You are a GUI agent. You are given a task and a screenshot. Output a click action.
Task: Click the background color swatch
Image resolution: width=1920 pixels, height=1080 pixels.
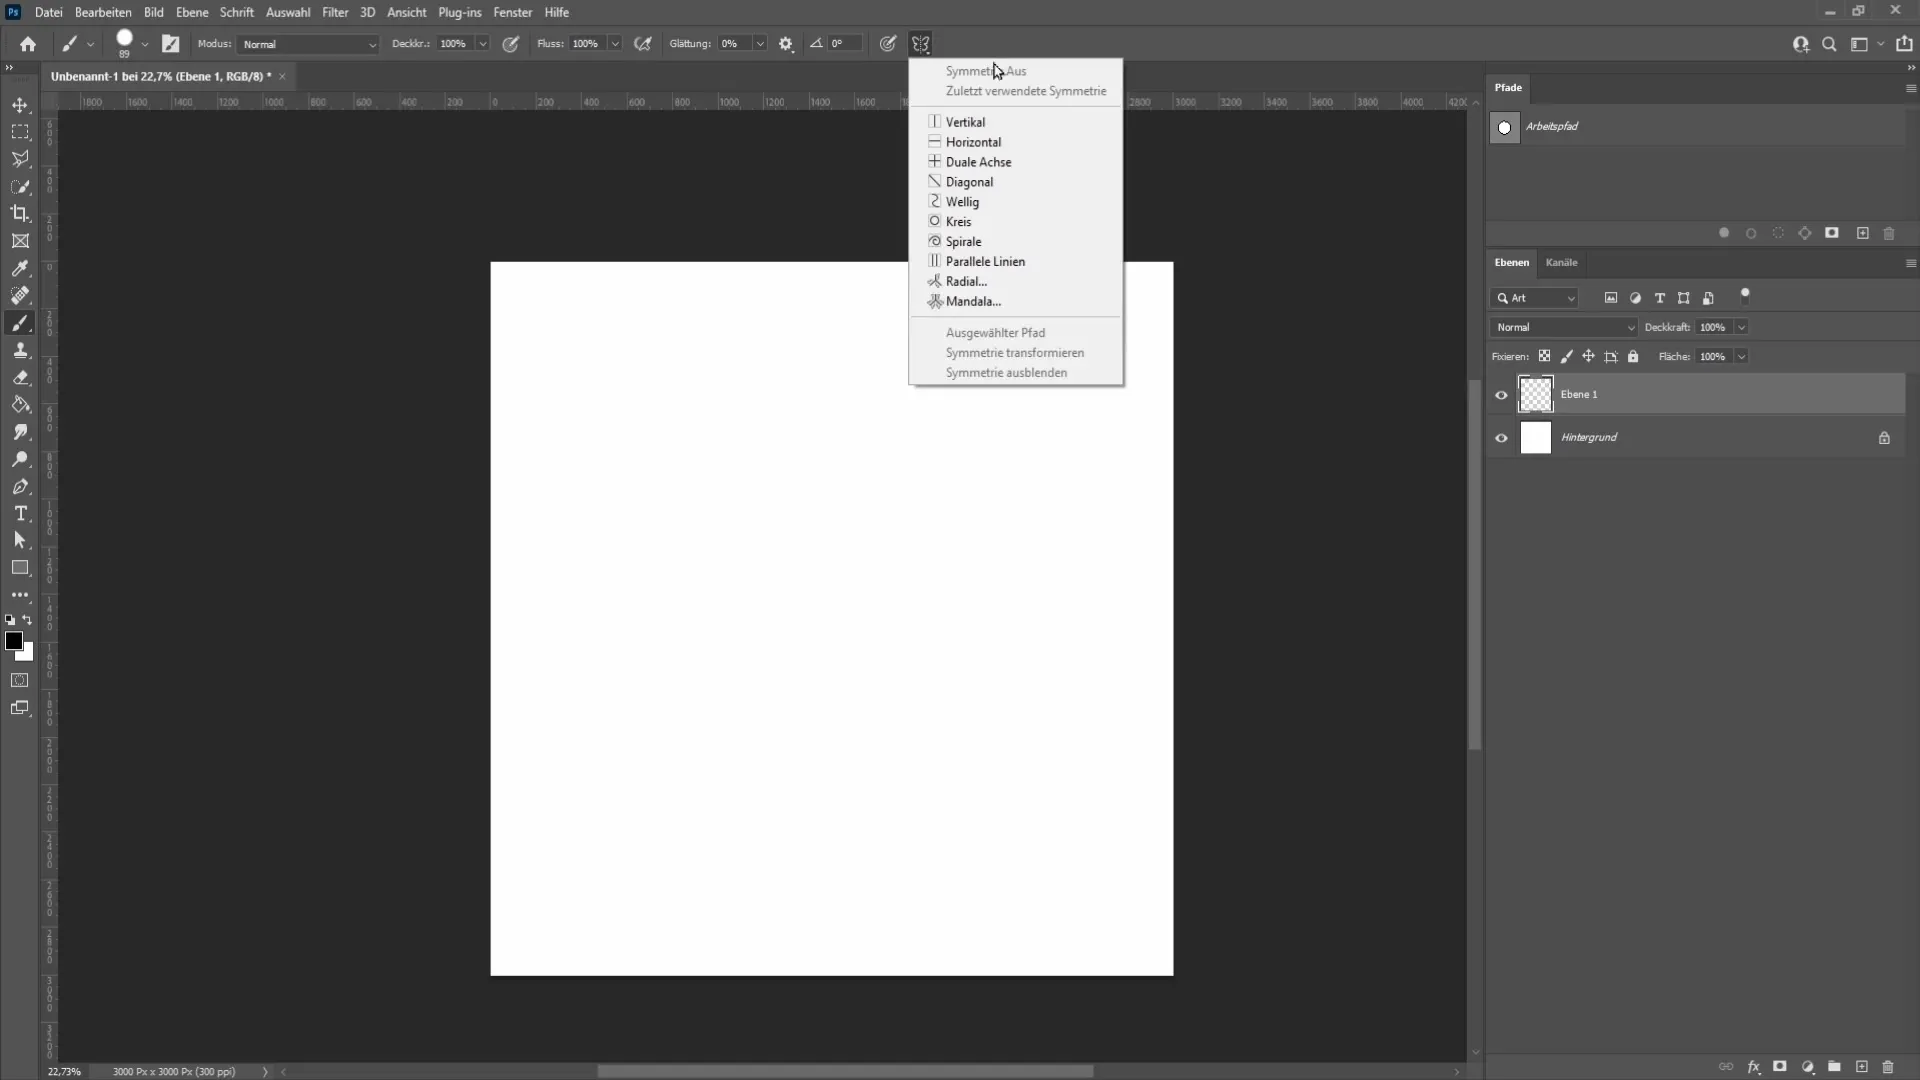(27, 654)
